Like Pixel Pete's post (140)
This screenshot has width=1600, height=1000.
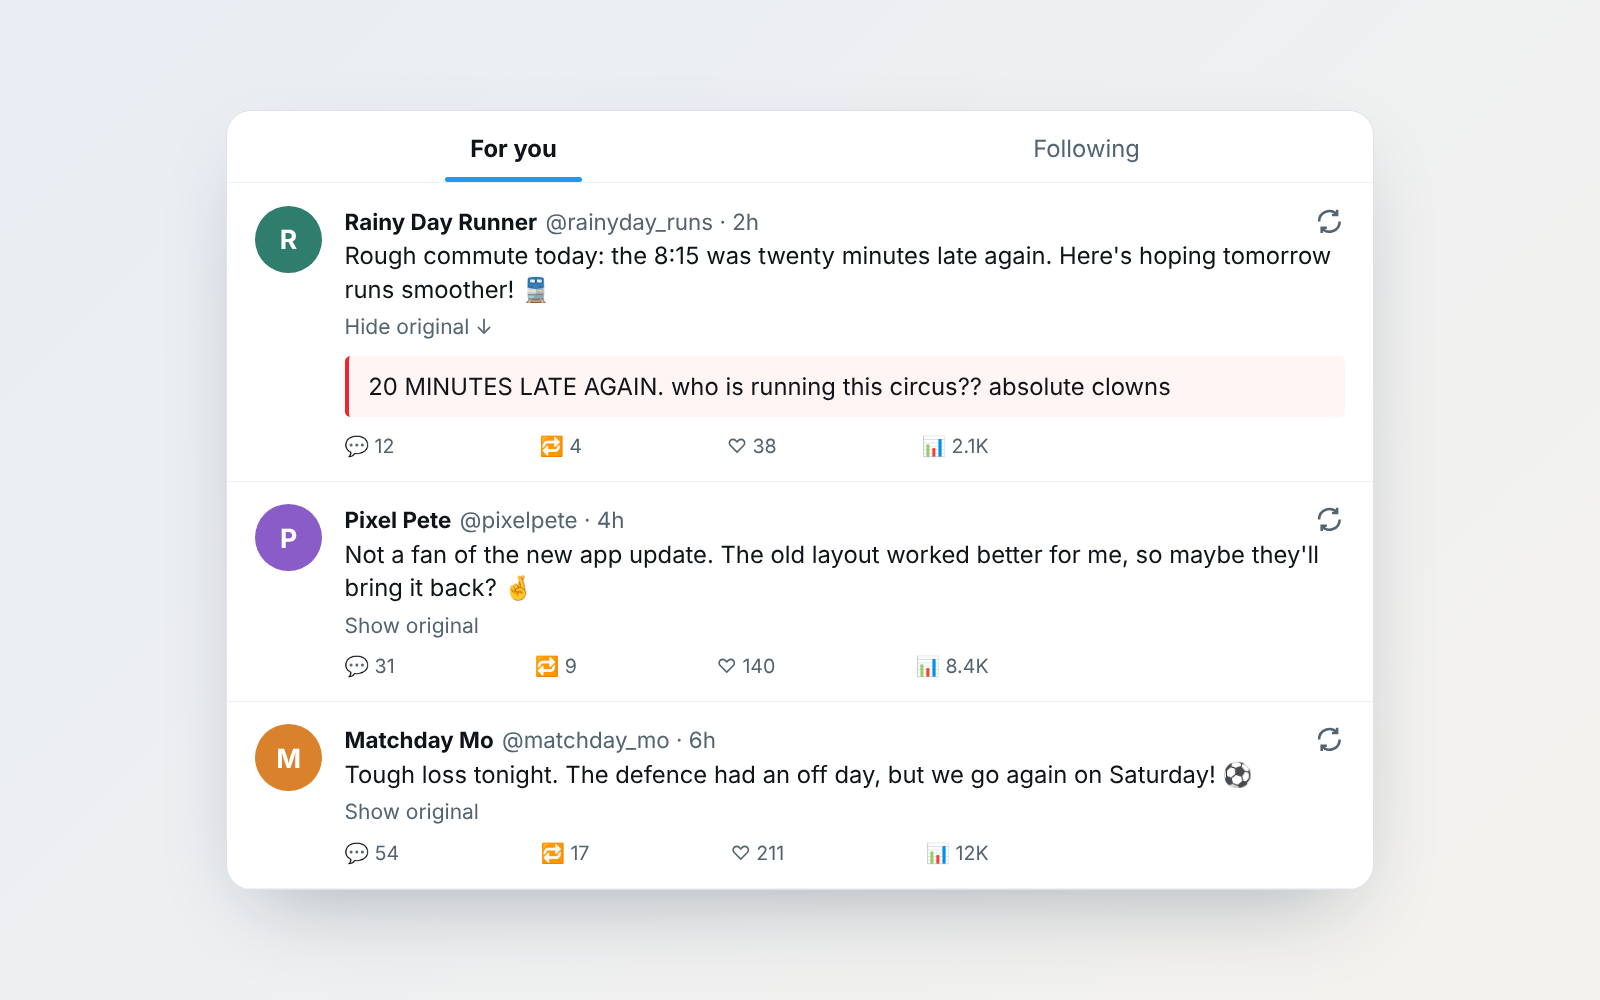746,666
